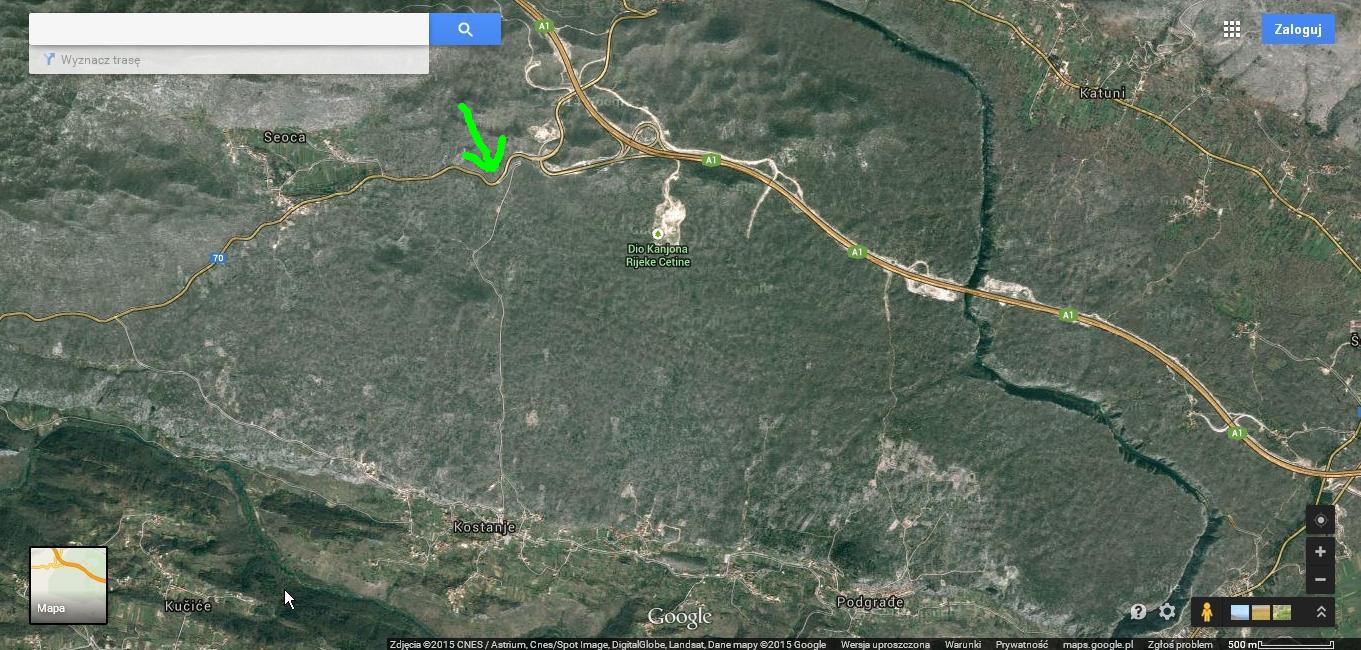Pick up the Street View pegman

click(x=1206, y=612)
